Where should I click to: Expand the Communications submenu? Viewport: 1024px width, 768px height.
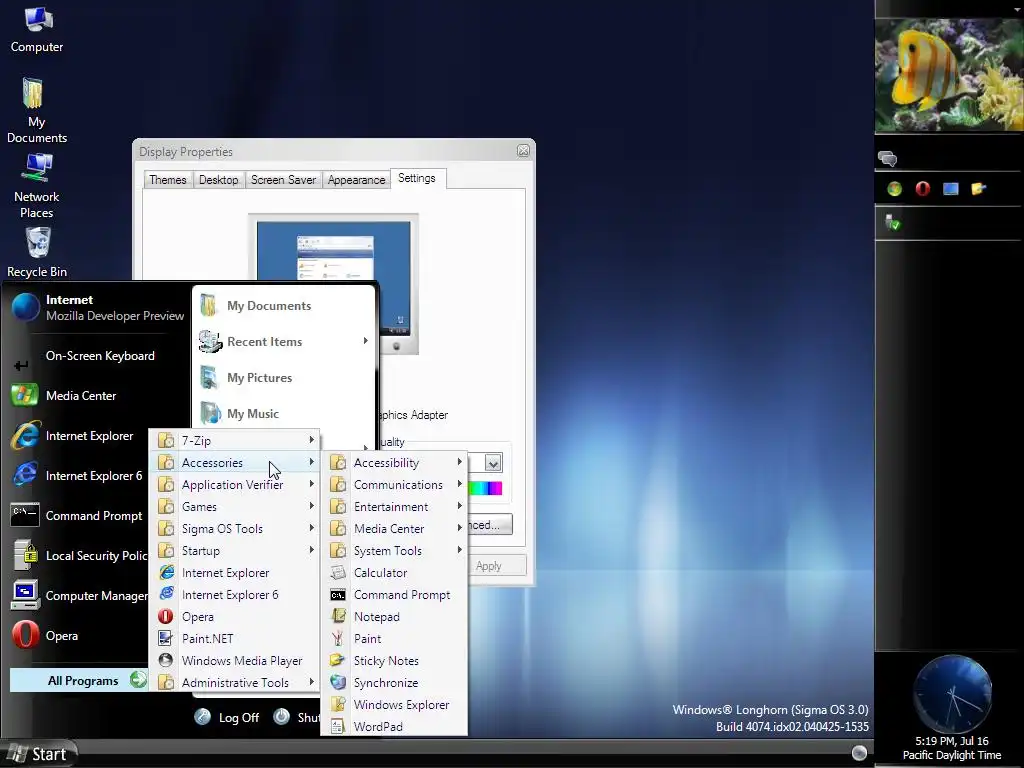[x=394, y=485]
